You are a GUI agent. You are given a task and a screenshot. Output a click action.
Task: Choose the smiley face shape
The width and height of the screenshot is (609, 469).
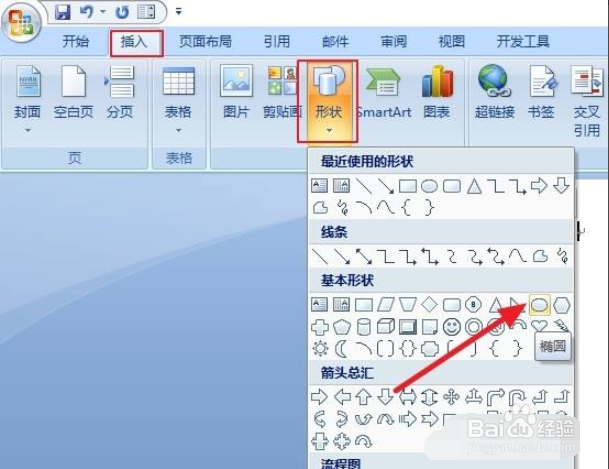(x=452, y=327)
